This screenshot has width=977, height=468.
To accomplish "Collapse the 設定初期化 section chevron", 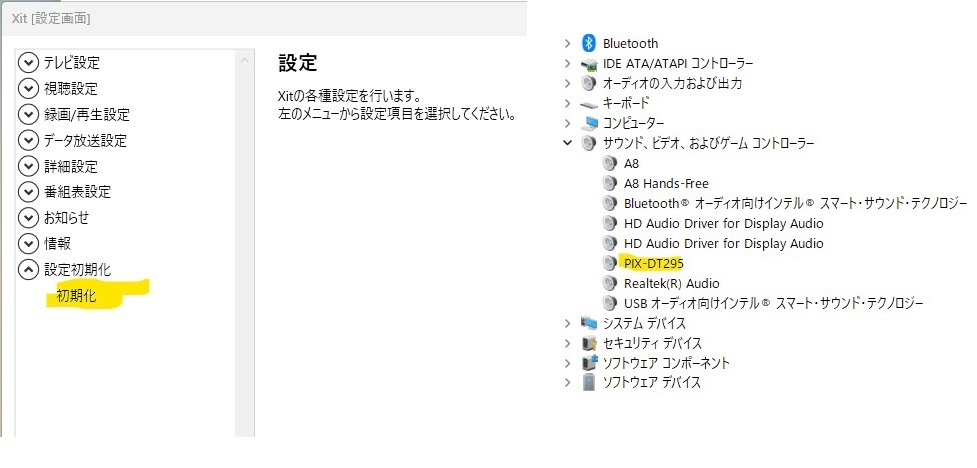I will pyautogui.click(x=29, y=269).
